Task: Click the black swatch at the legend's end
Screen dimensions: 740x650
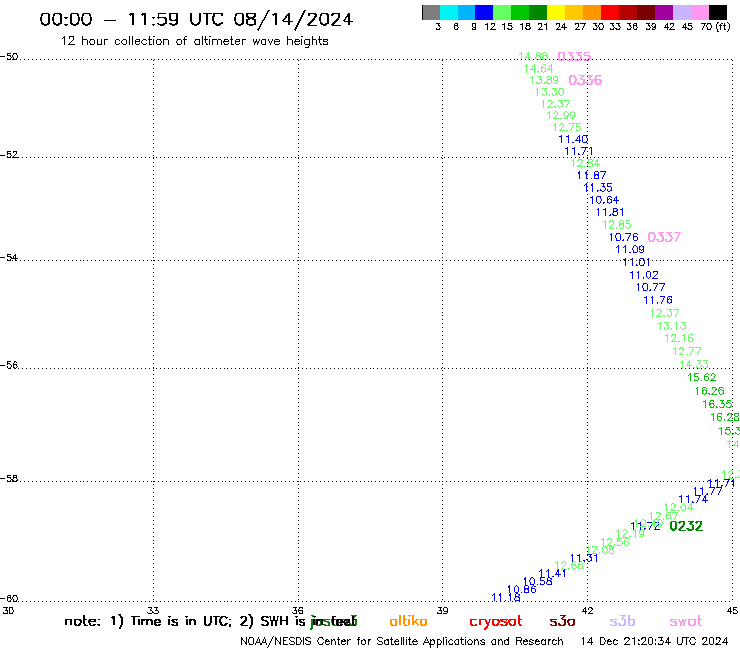Action: coord(718,12)
